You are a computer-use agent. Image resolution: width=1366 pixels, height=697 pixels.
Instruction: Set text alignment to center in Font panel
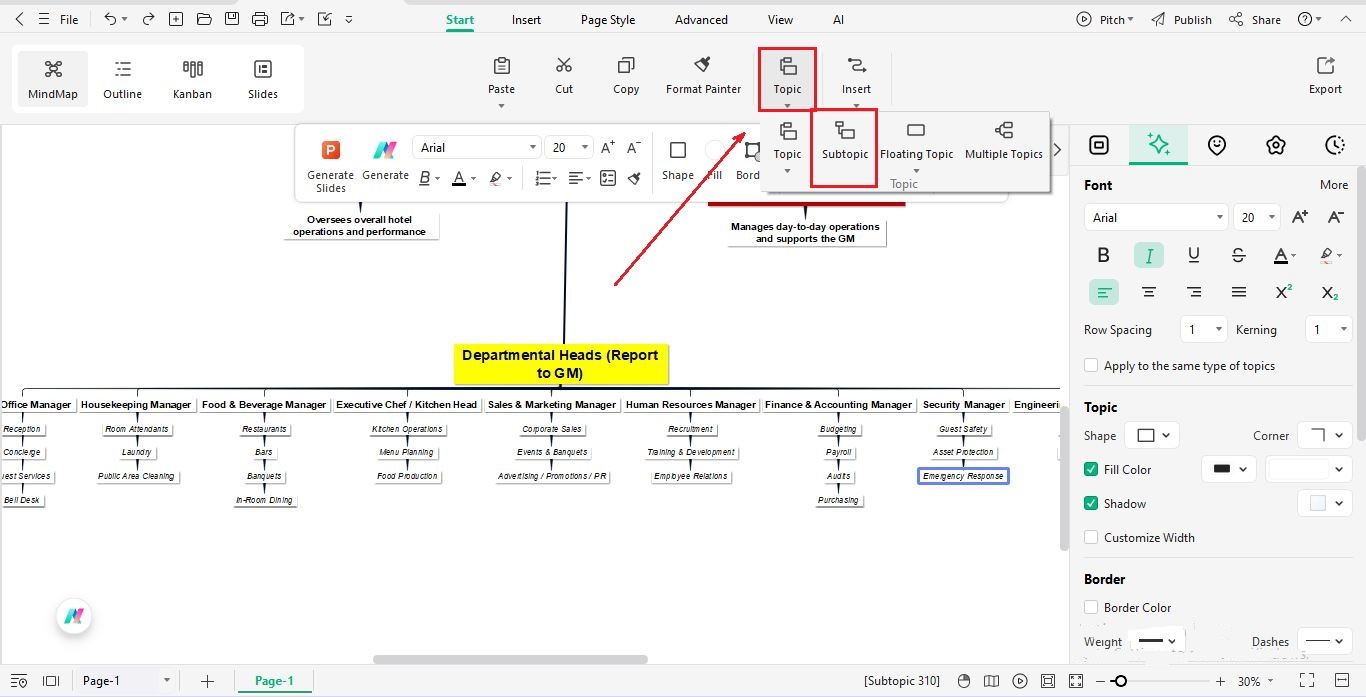pyautogui.click(x=1148, y=292)
